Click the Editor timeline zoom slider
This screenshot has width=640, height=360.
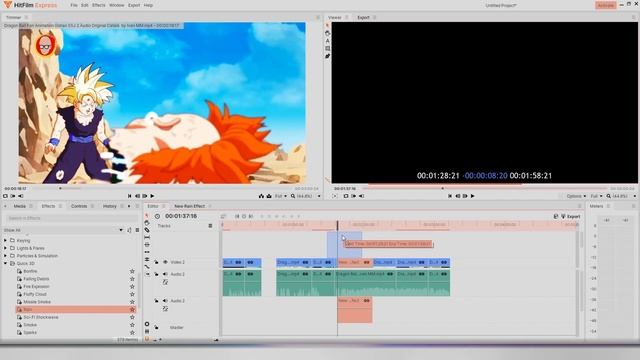point(216,340)
